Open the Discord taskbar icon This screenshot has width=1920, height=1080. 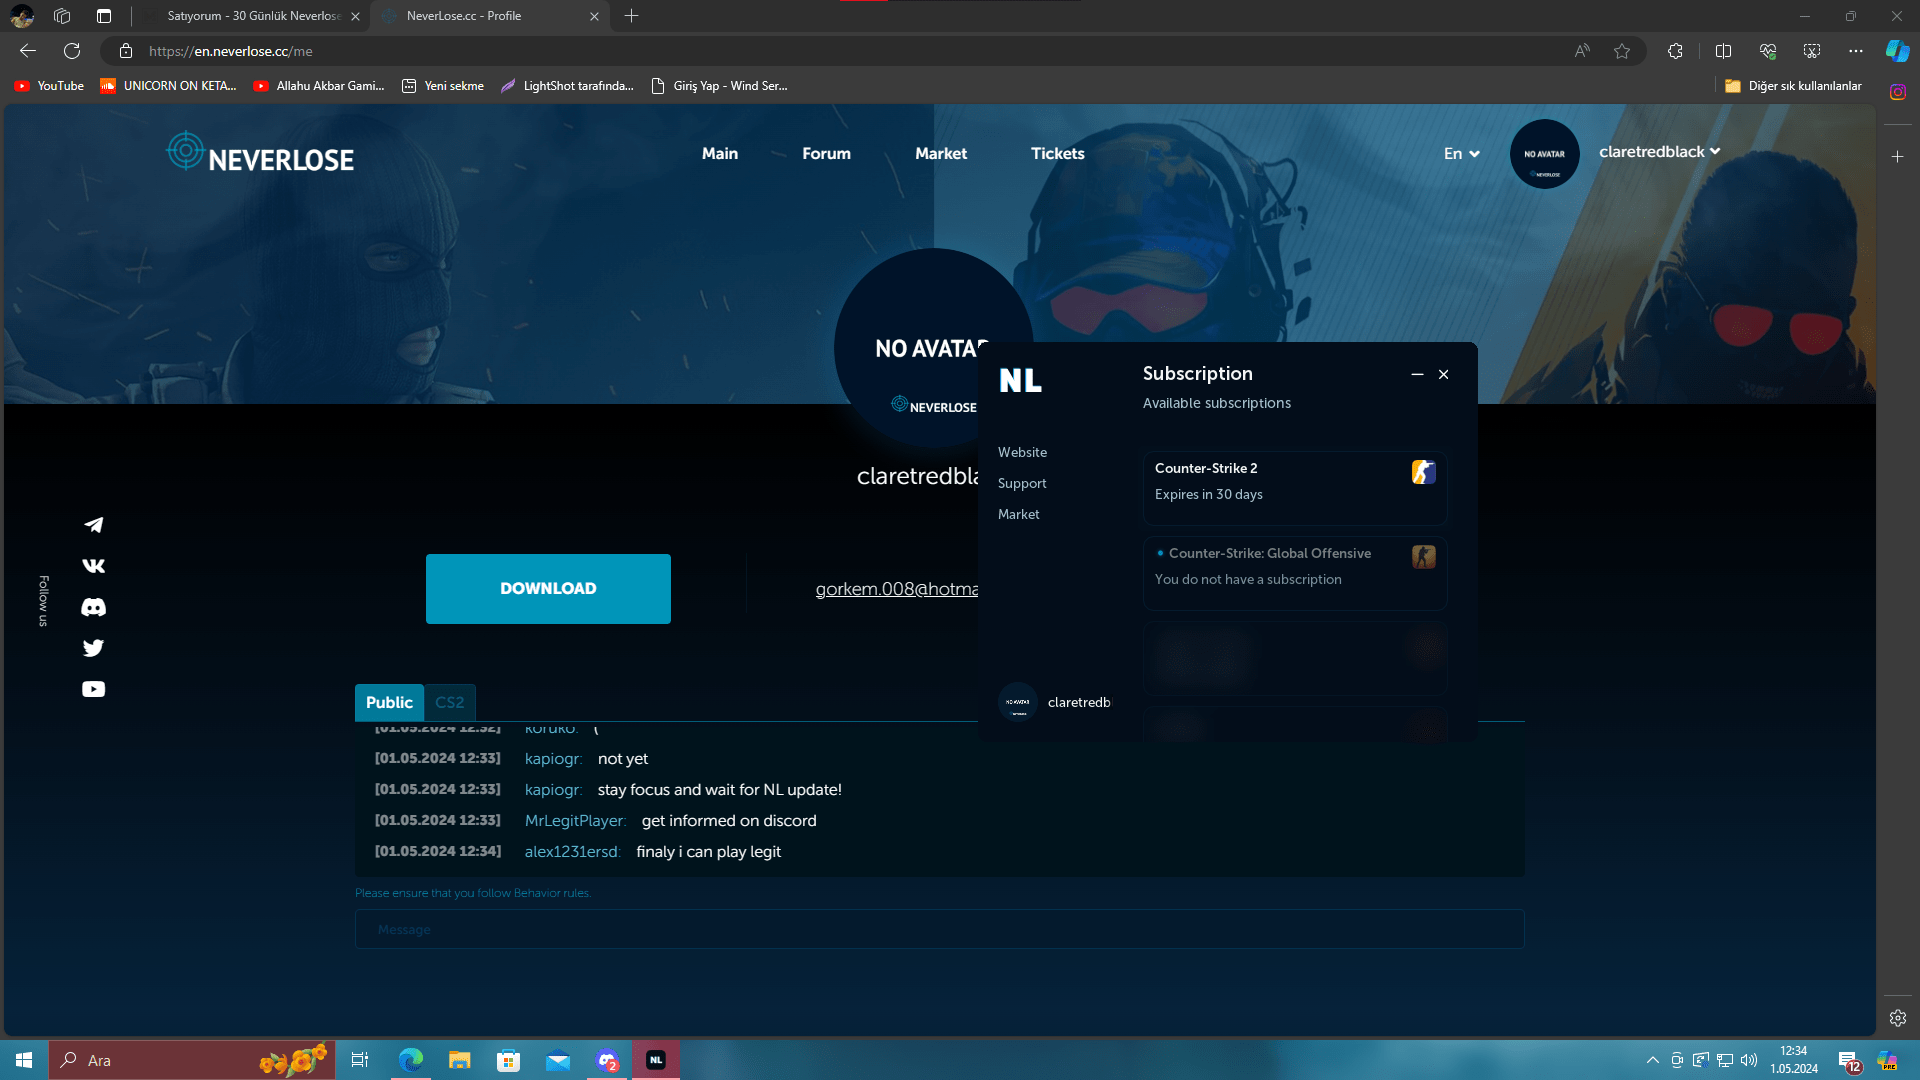click(607, 1060)
